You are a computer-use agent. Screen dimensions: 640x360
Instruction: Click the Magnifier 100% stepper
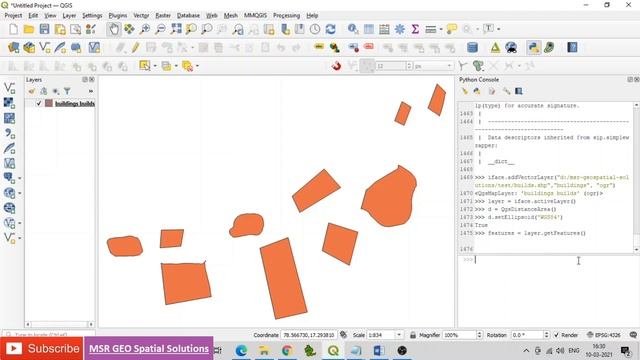click(479, 335)
